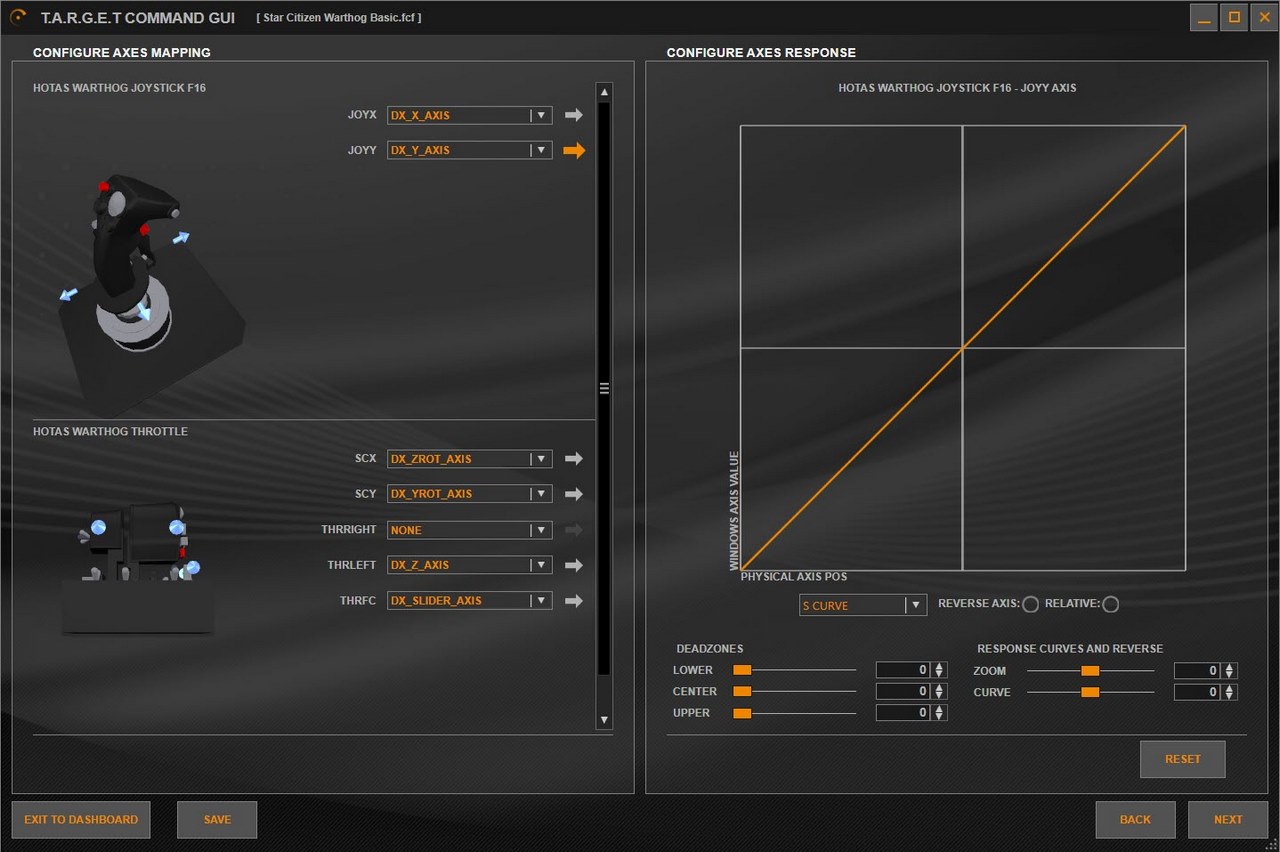Click the JOYY axis label
This screenshot has height=852, width=1280.
362,150
